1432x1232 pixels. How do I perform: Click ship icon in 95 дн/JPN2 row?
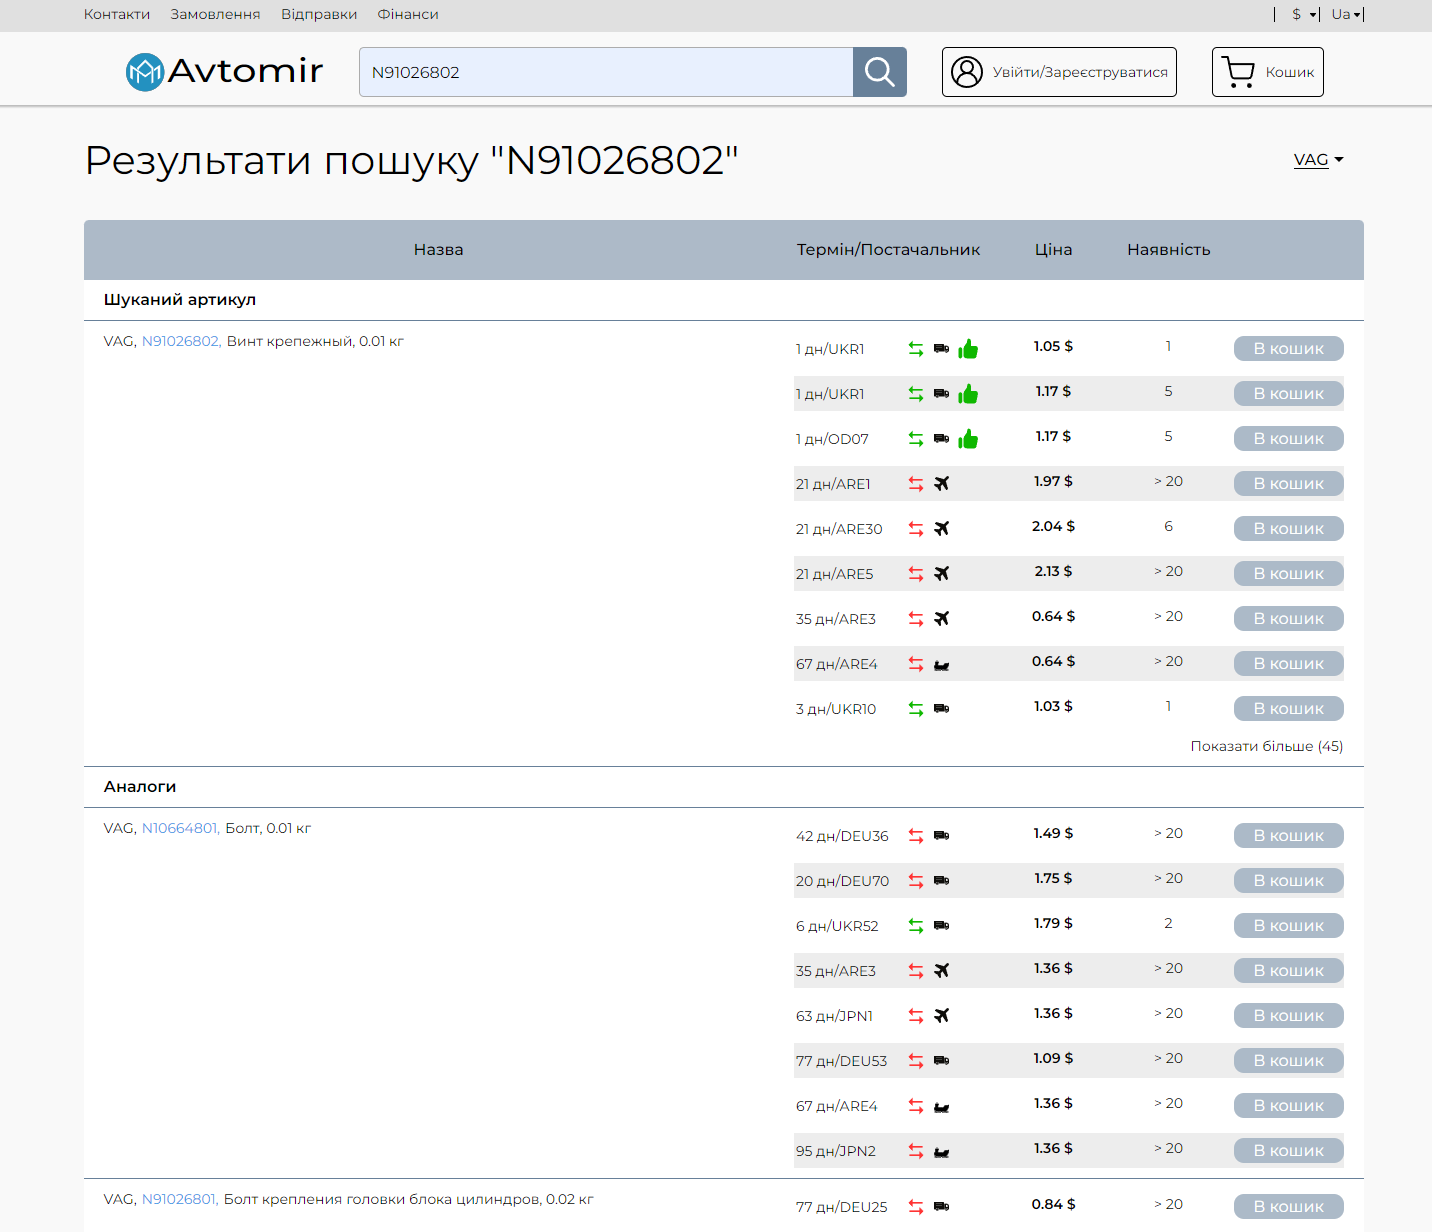(x=942, y=1152)
